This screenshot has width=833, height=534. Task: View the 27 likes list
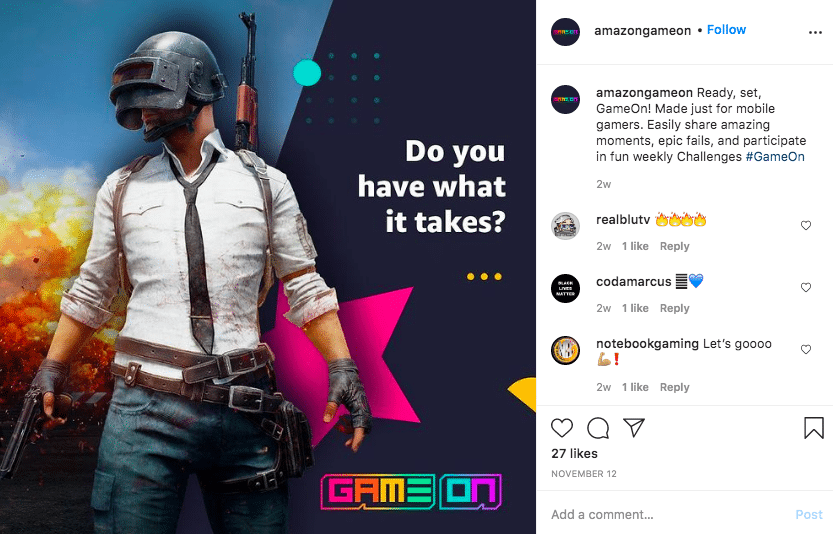tap(574, 453)
